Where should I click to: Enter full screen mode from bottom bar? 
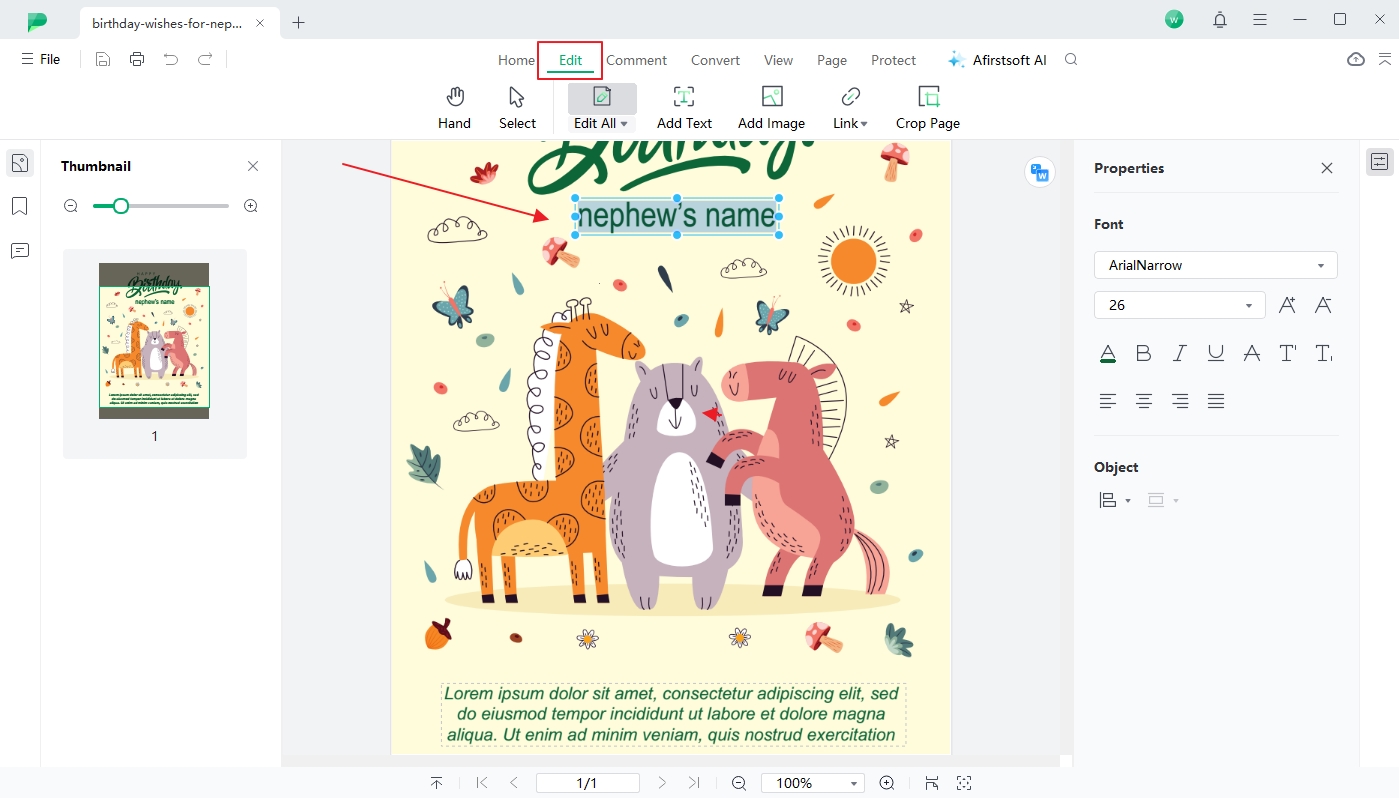point(964,783)
